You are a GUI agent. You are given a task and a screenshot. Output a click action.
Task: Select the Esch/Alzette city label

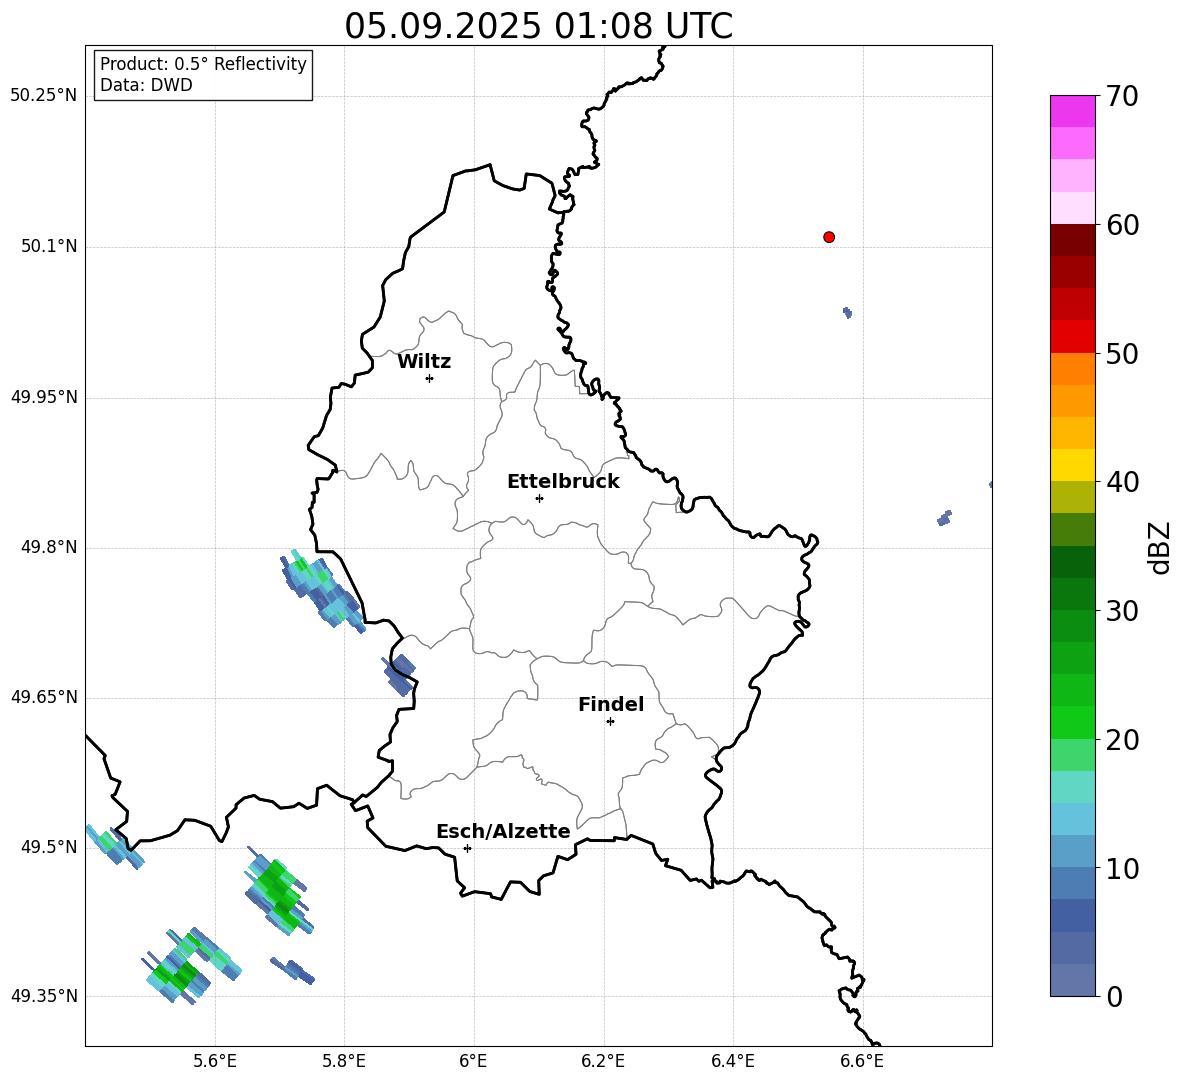[503, 831]
